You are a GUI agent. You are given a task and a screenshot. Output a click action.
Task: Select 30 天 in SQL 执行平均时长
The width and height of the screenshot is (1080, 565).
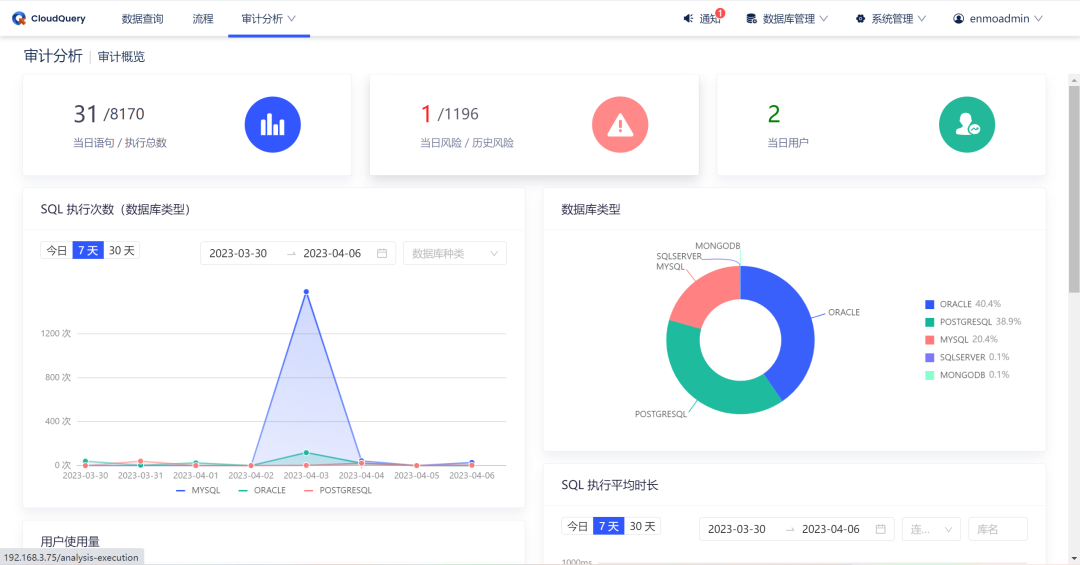click(x=643, y=526)
